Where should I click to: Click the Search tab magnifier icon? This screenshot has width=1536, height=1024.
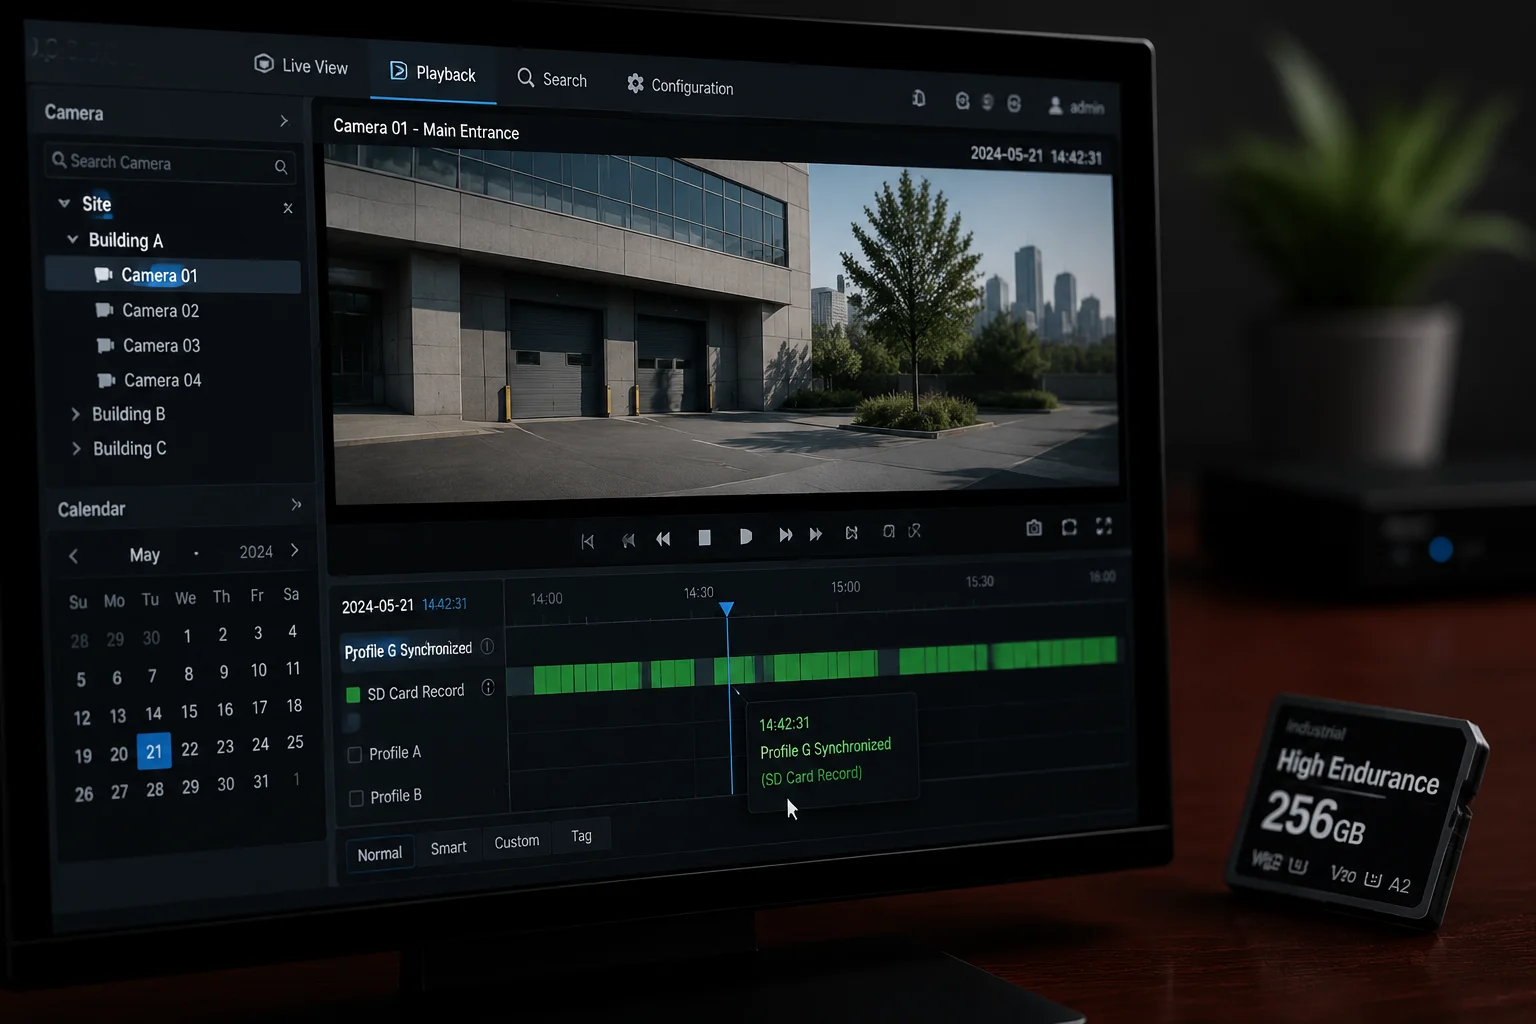click(525, 77)
